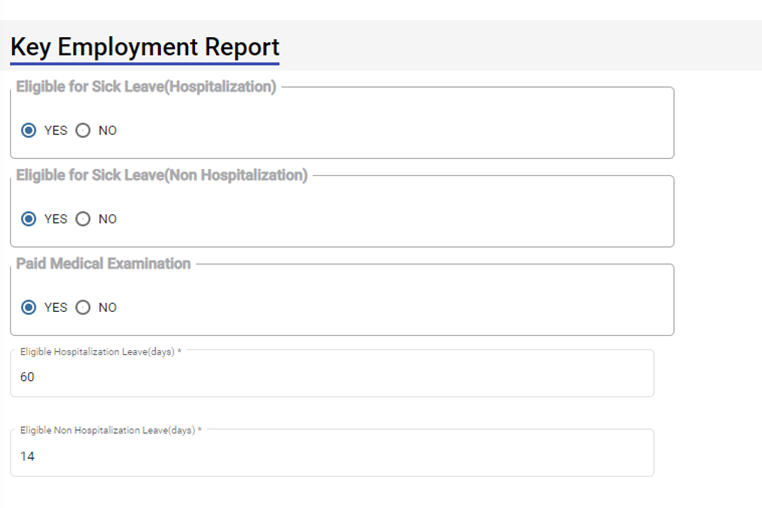
Task: Choose YES radio for Sick Leave(Non Hospitalization)
Action: (x=29, y=219)
